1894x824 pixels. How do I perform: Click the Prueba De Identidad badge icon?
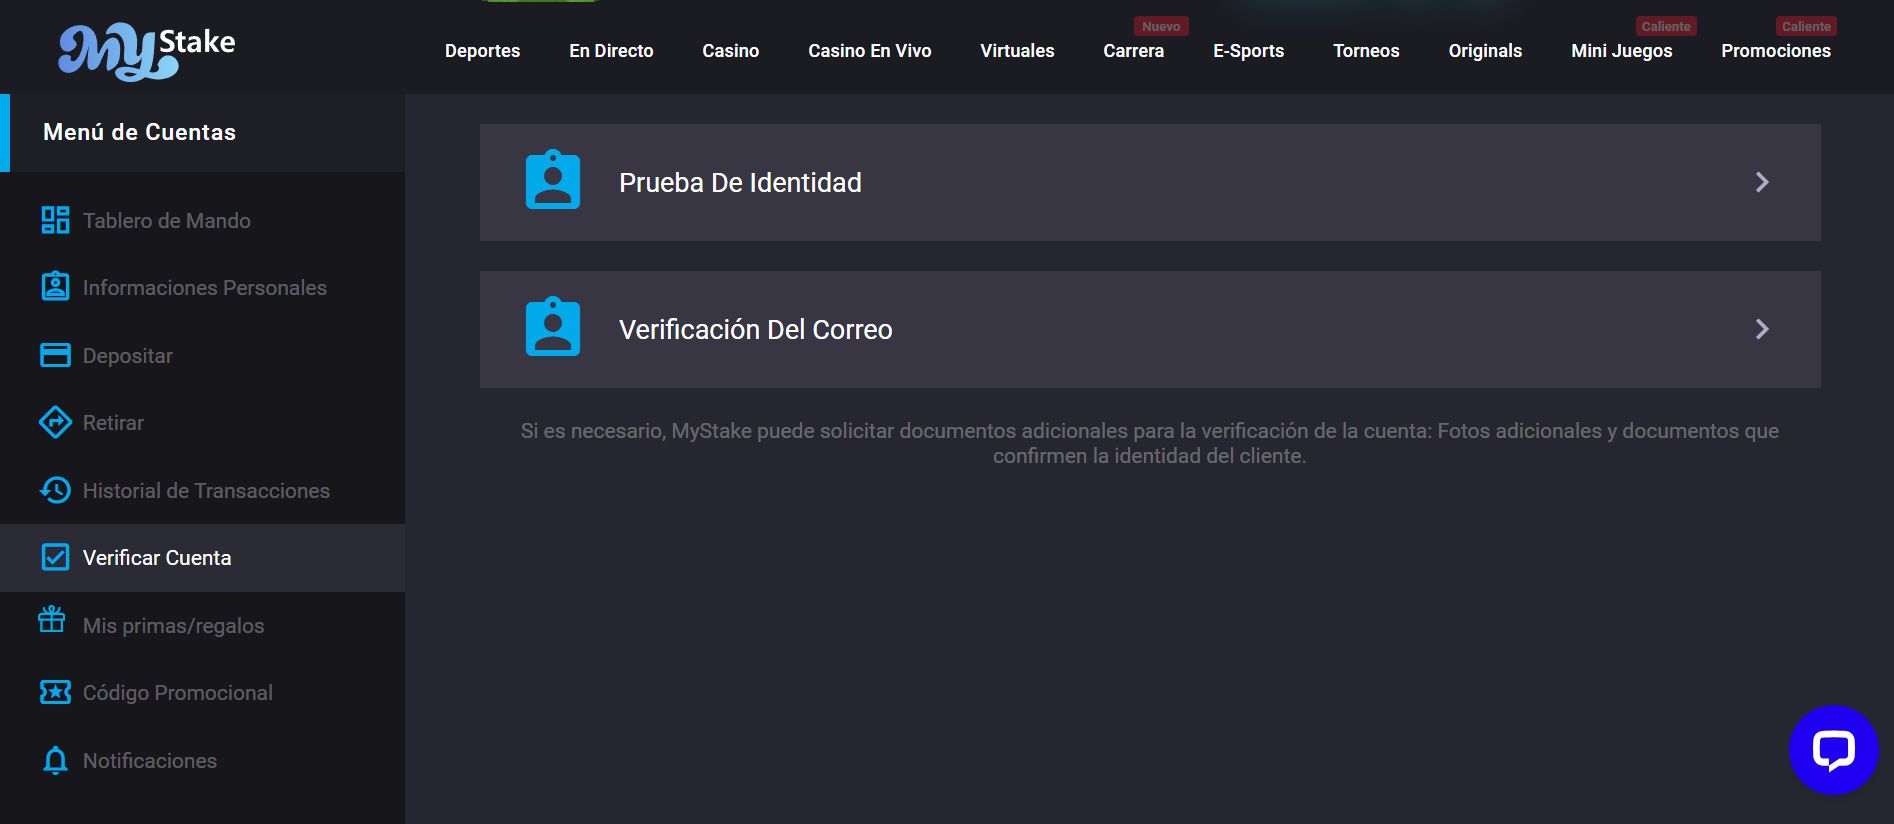coord(553,181)
